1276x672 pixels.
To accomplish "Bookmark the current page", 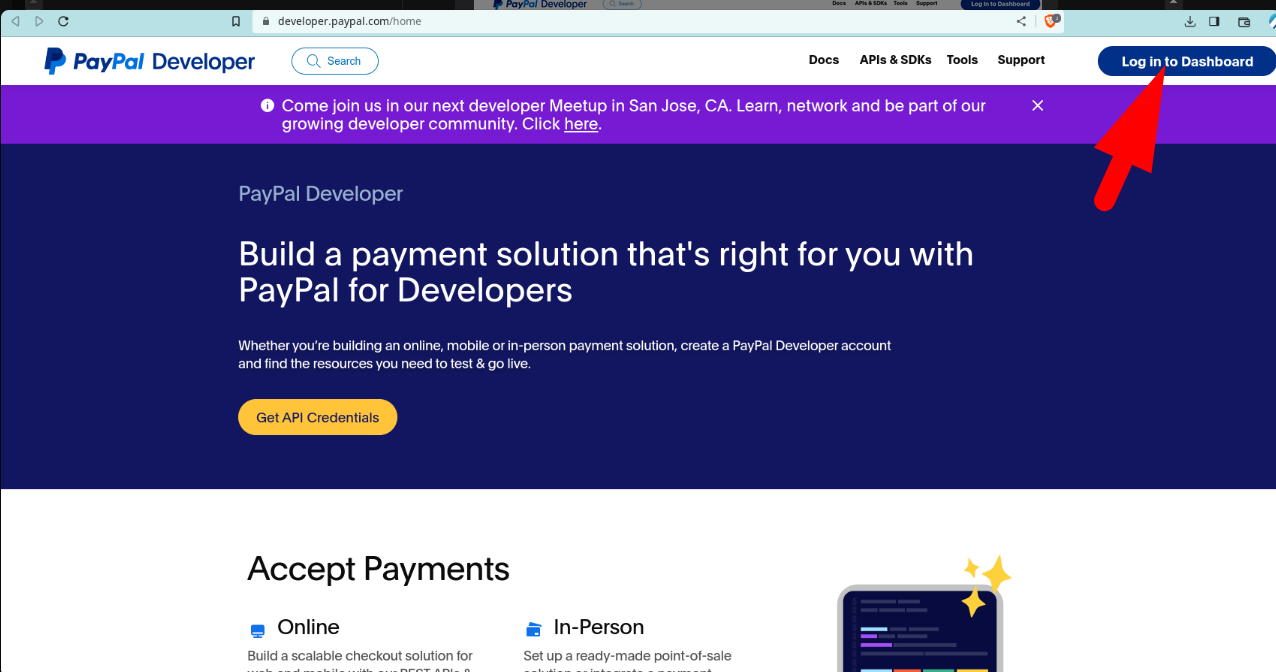I will tap(235, 20).
